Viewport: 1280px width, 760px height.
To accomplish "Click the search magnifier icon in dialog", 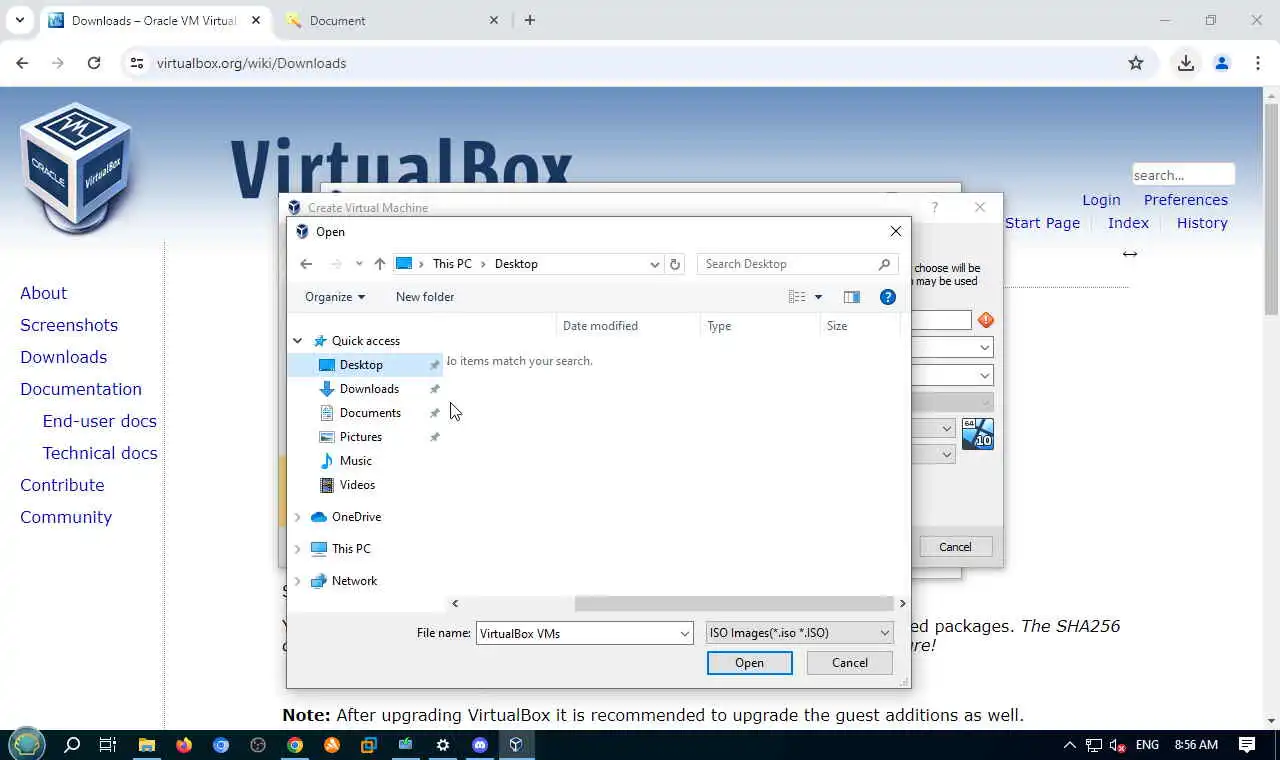I will click(884, 264).
